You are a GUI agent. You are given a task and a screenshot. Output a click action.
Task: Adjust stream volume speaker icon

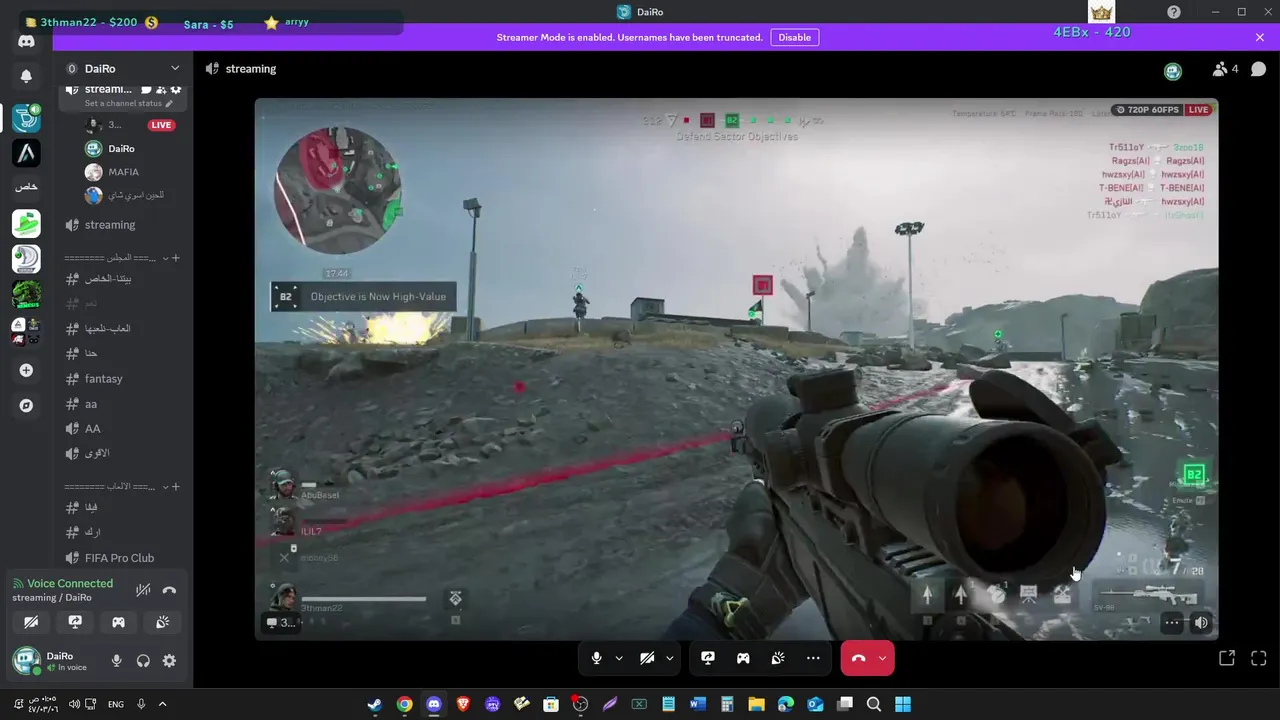(1201, 622)
